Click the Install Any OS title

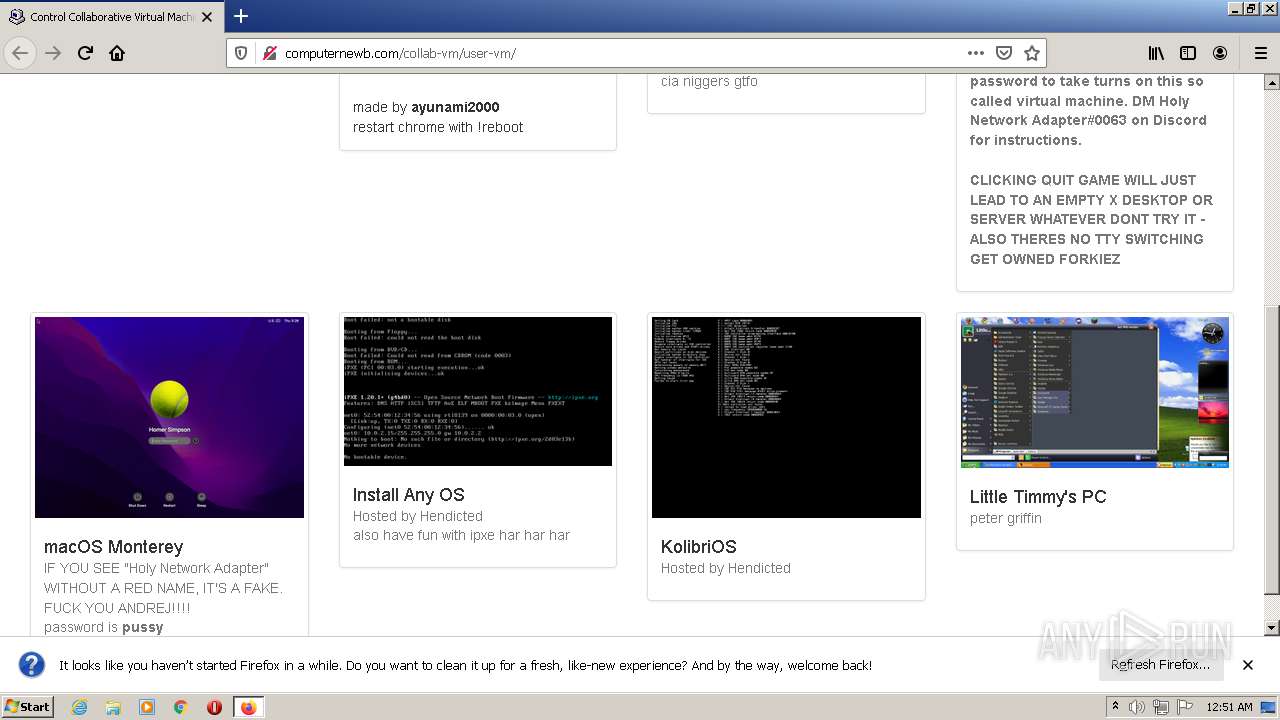408,495
